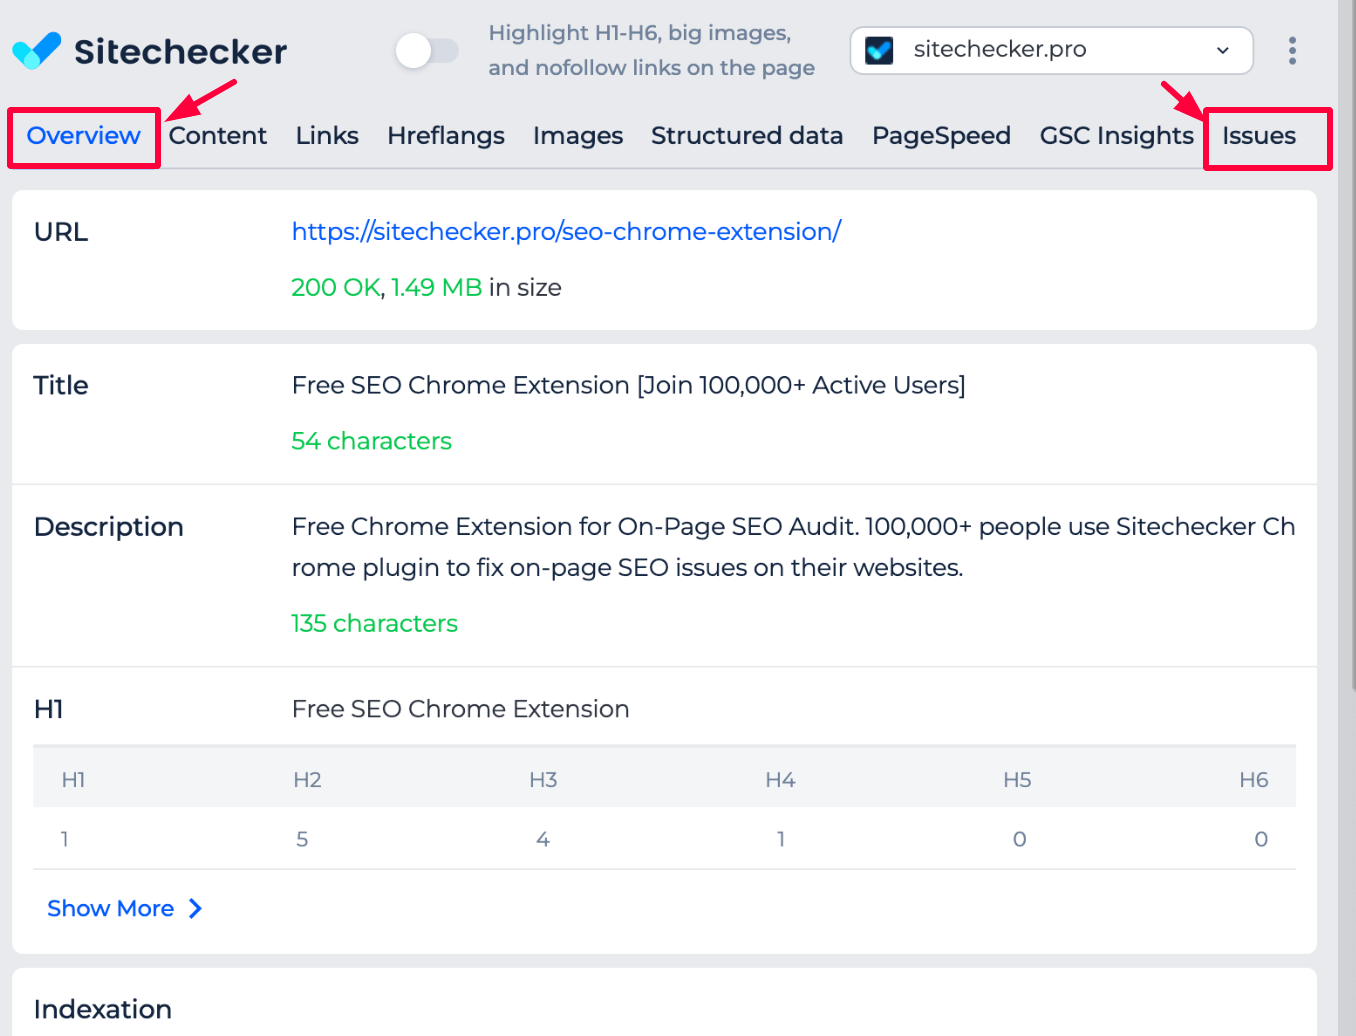Select the Hreflangs tab
Image resolution: width=1356 pixels, height=1036 pixels.
[x=445, y=136]
